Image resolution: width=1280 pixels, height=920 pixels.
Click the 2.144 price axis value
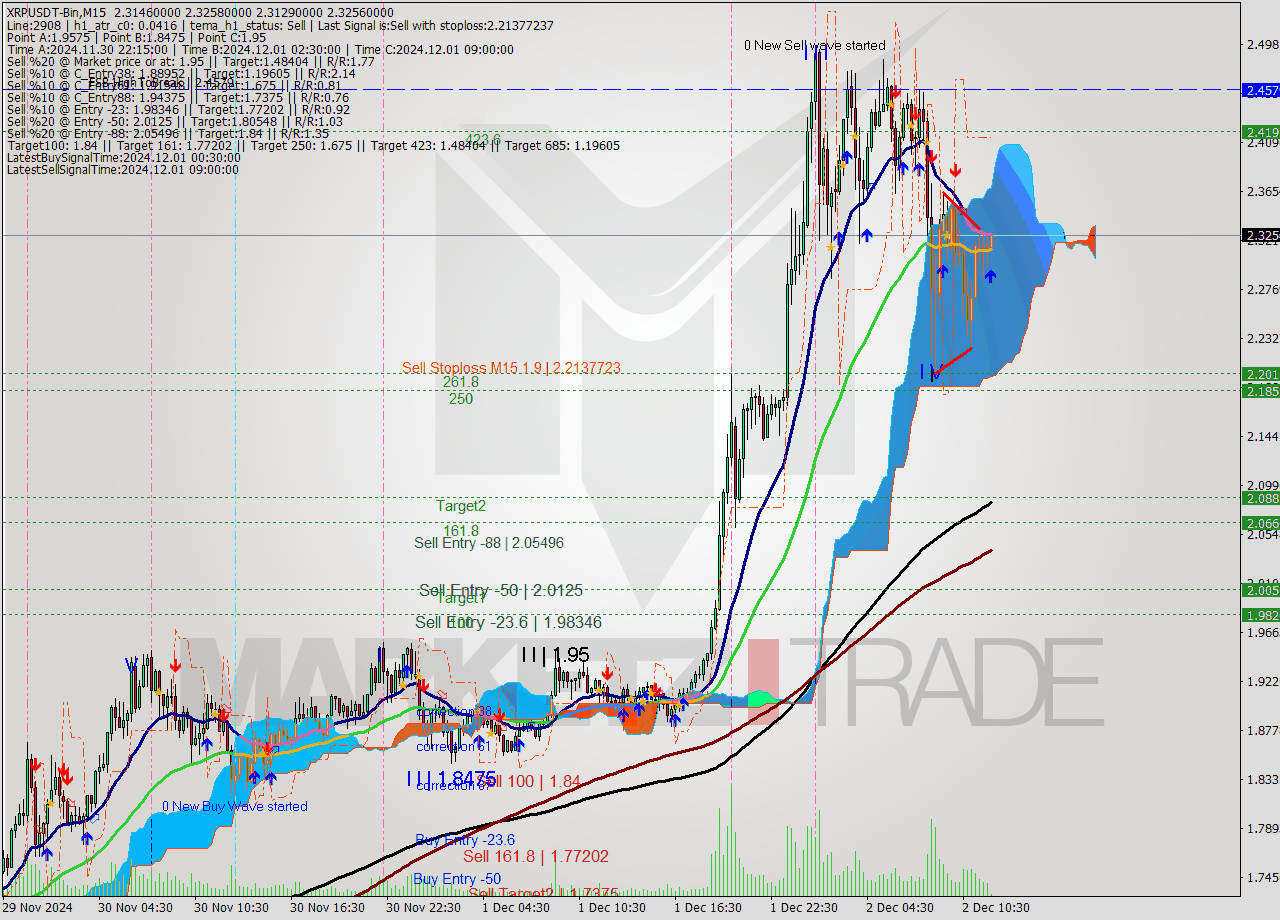1262,436
